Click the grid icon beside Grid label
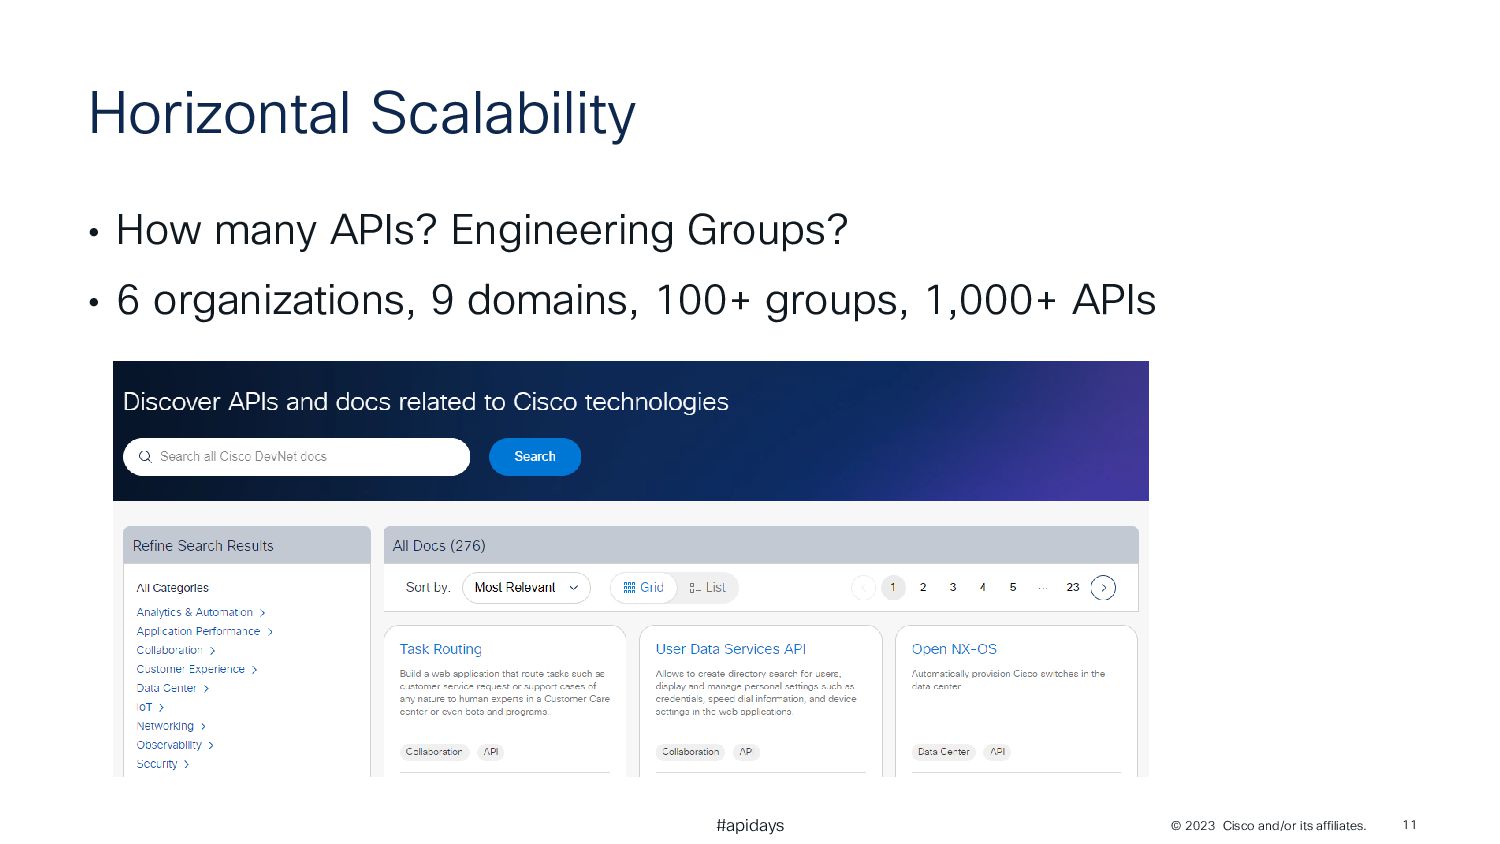The image size is (1500, 844). (629, 588)
